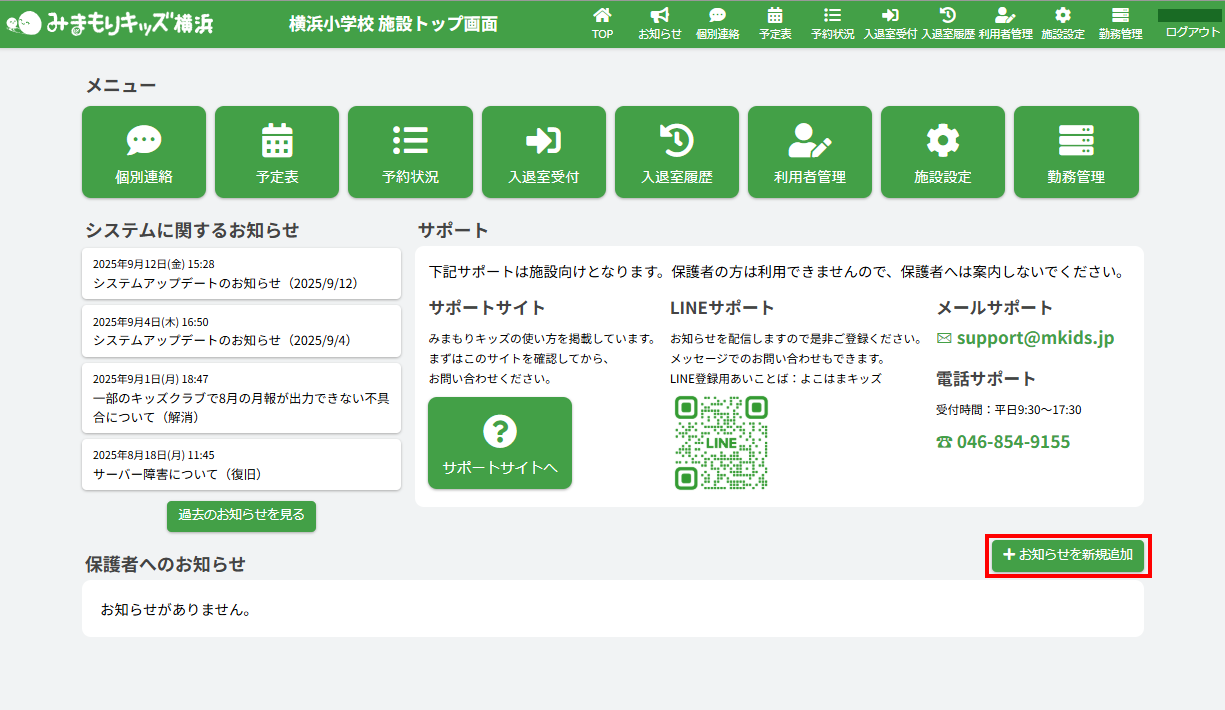The width and height of the screenshot is (1225, 710).
Task: Select 予定表 in the top navigation bar
Action: click(x=775, y=23)
